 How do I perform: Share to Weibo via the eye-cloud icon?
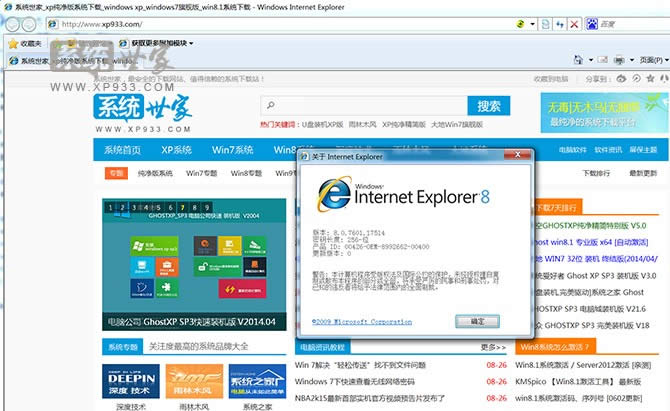click(x=621, y=78)
